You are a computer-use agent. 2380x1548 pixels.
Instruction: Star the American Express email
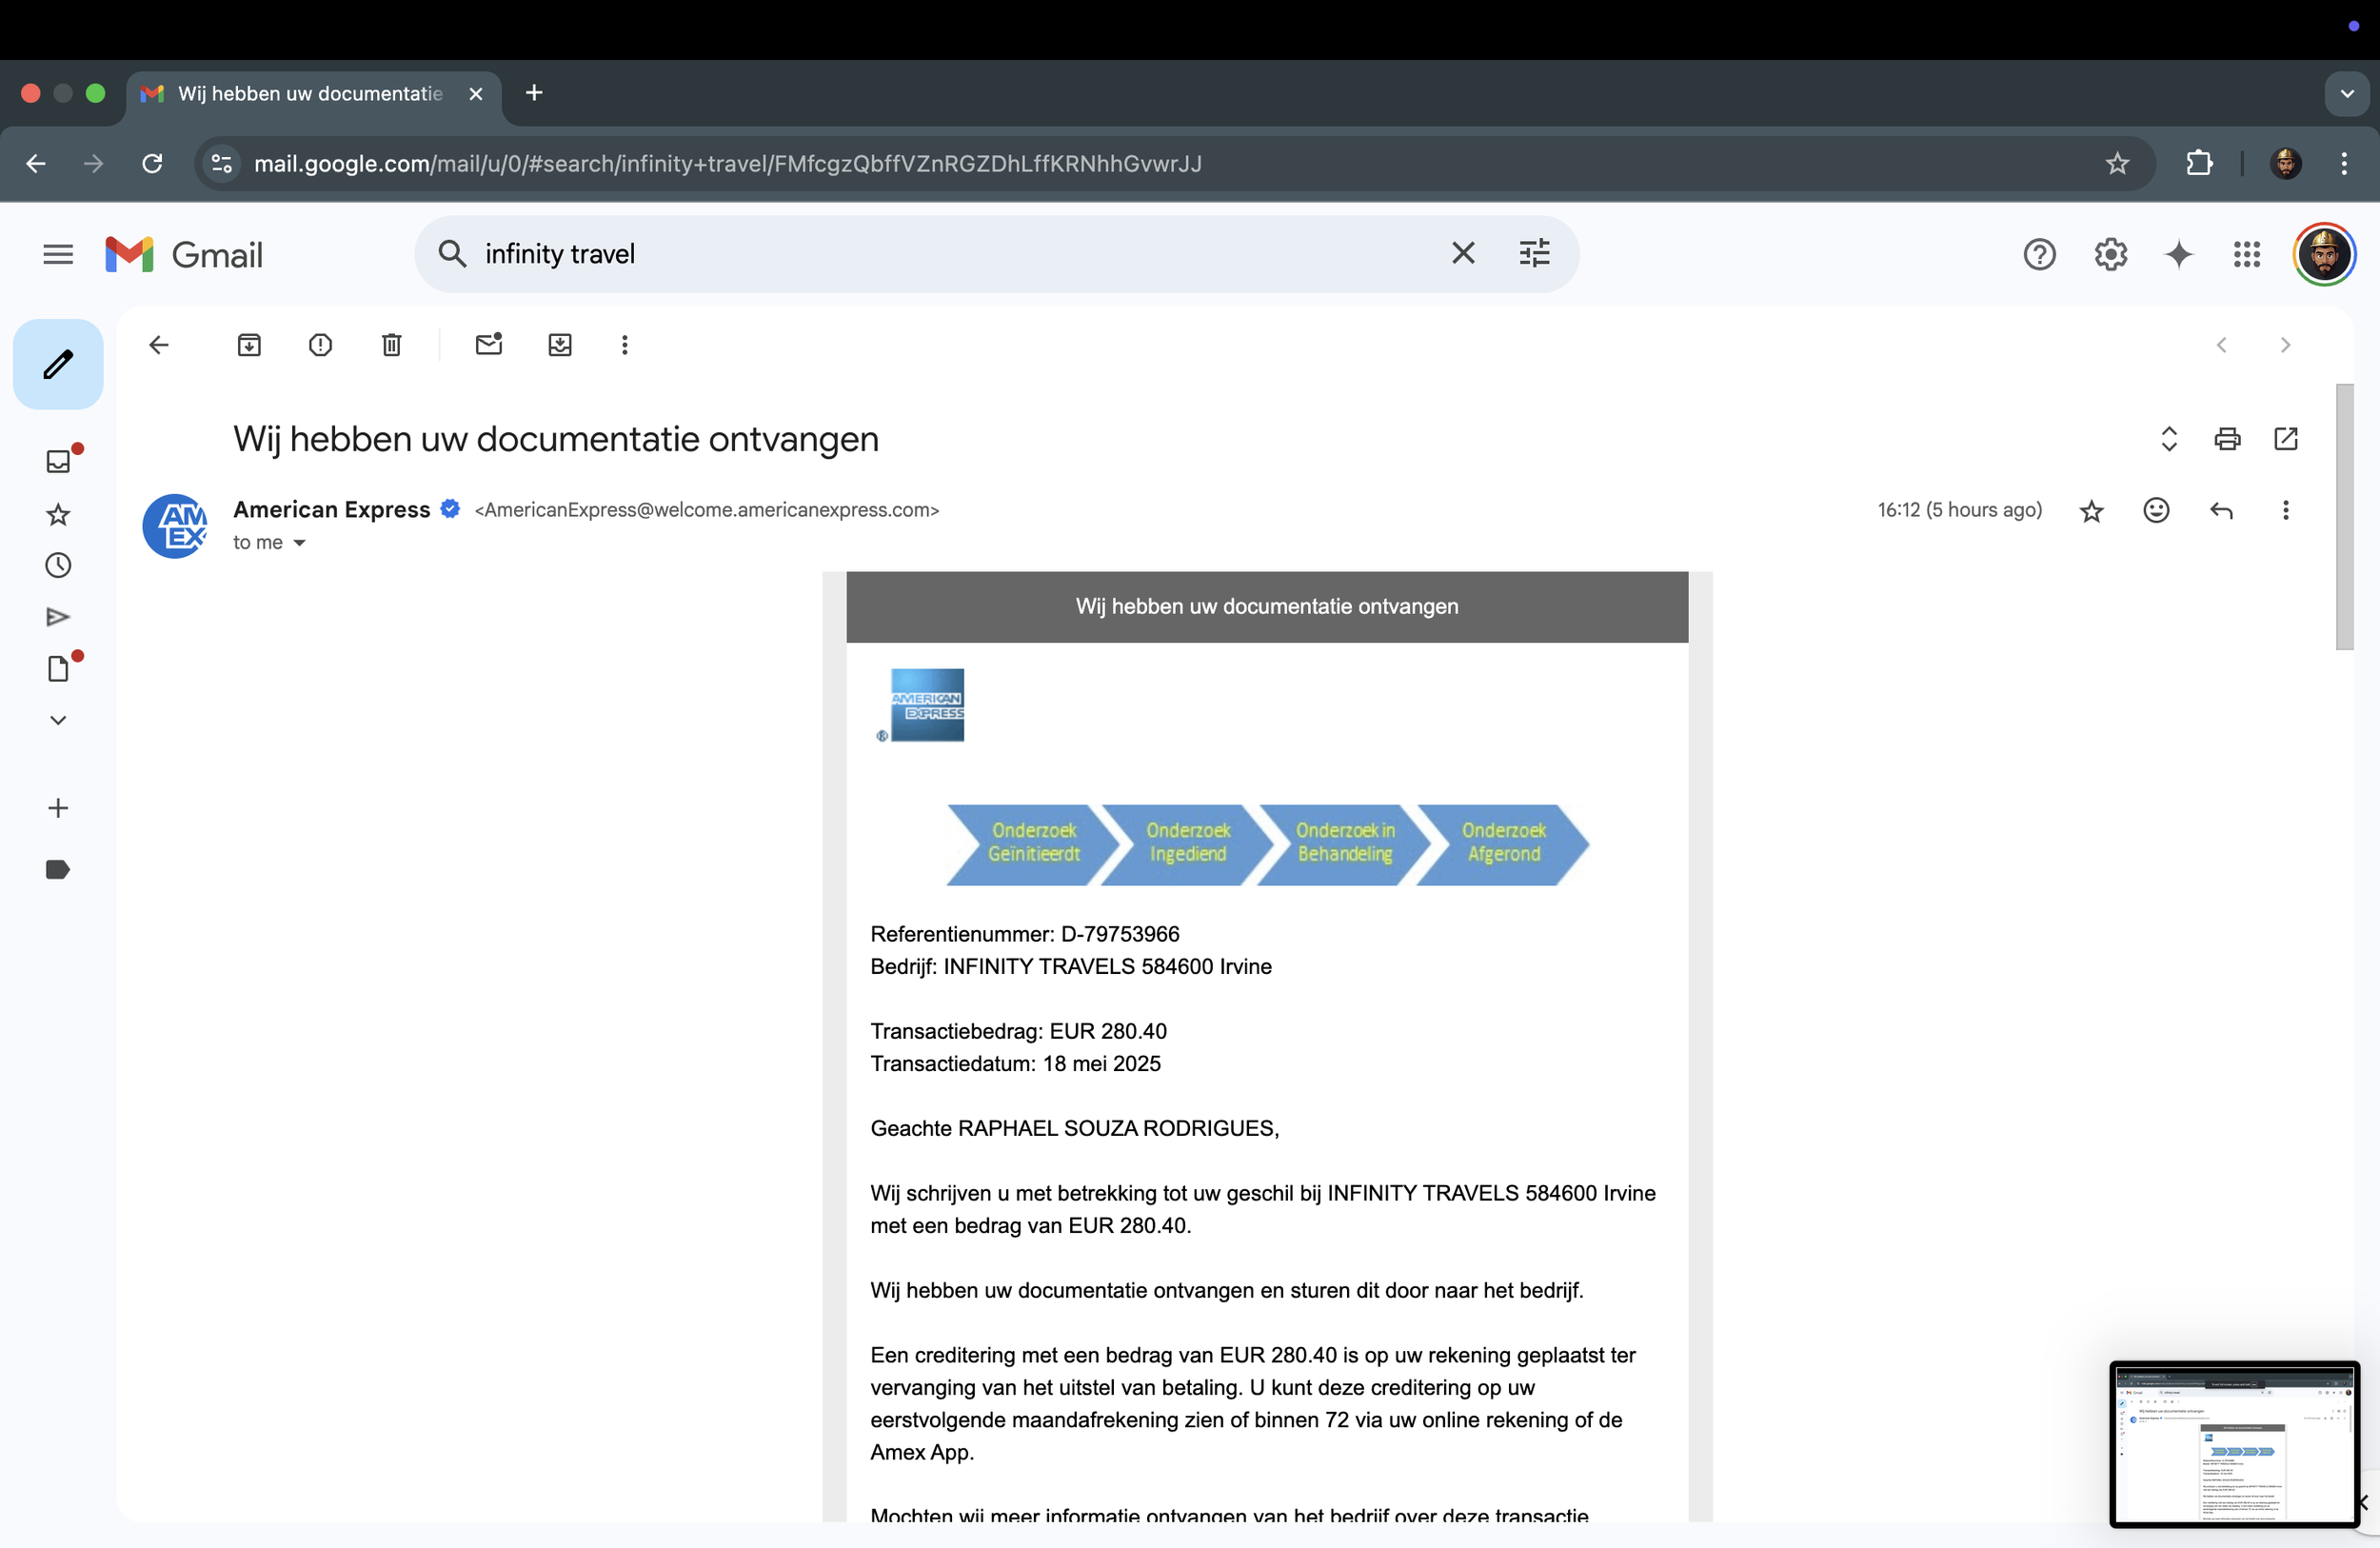coord(2091,511)
